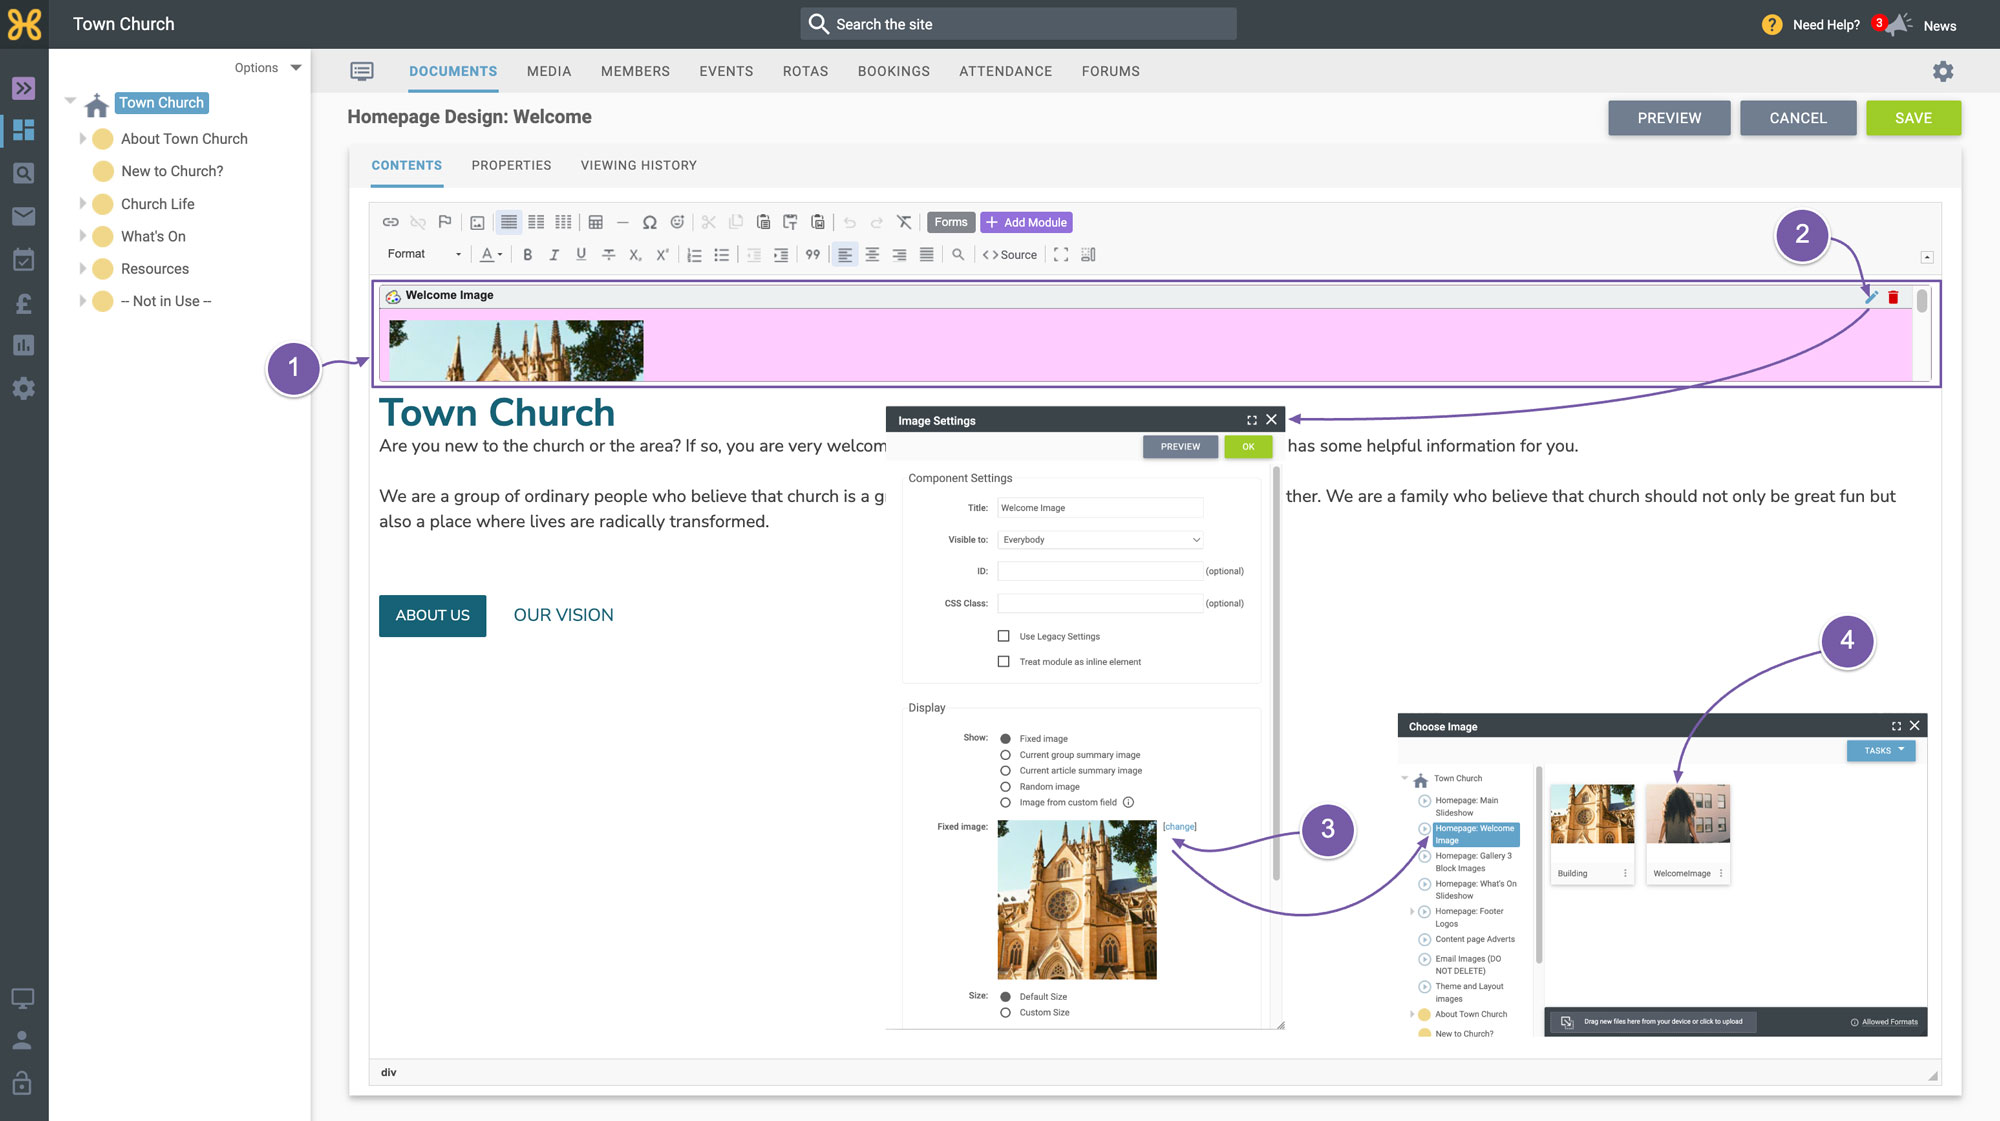Click the green SAVE button
This screenshot has height=1121, width=2000.
(1913, 118)
